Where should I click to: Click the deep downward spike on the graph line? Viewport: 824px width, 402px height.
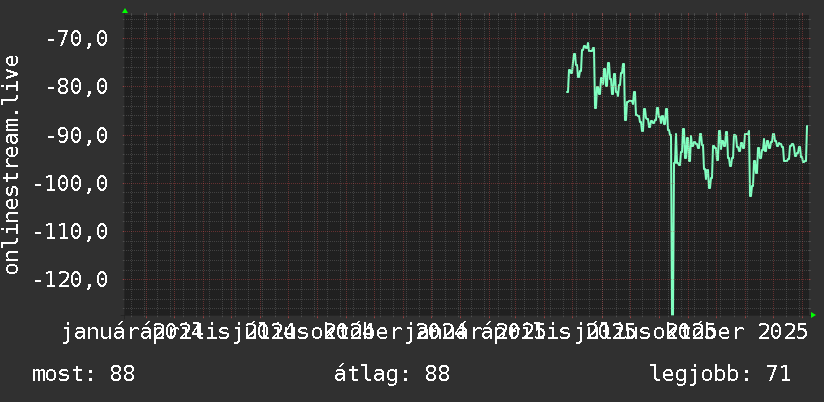[x=672, y=236]
